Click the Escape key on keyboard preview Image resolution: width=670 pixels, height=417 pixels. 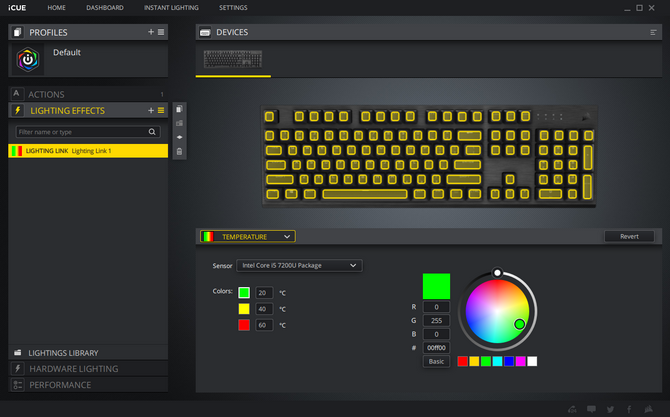pyautogui.click(x=270, y=116)
